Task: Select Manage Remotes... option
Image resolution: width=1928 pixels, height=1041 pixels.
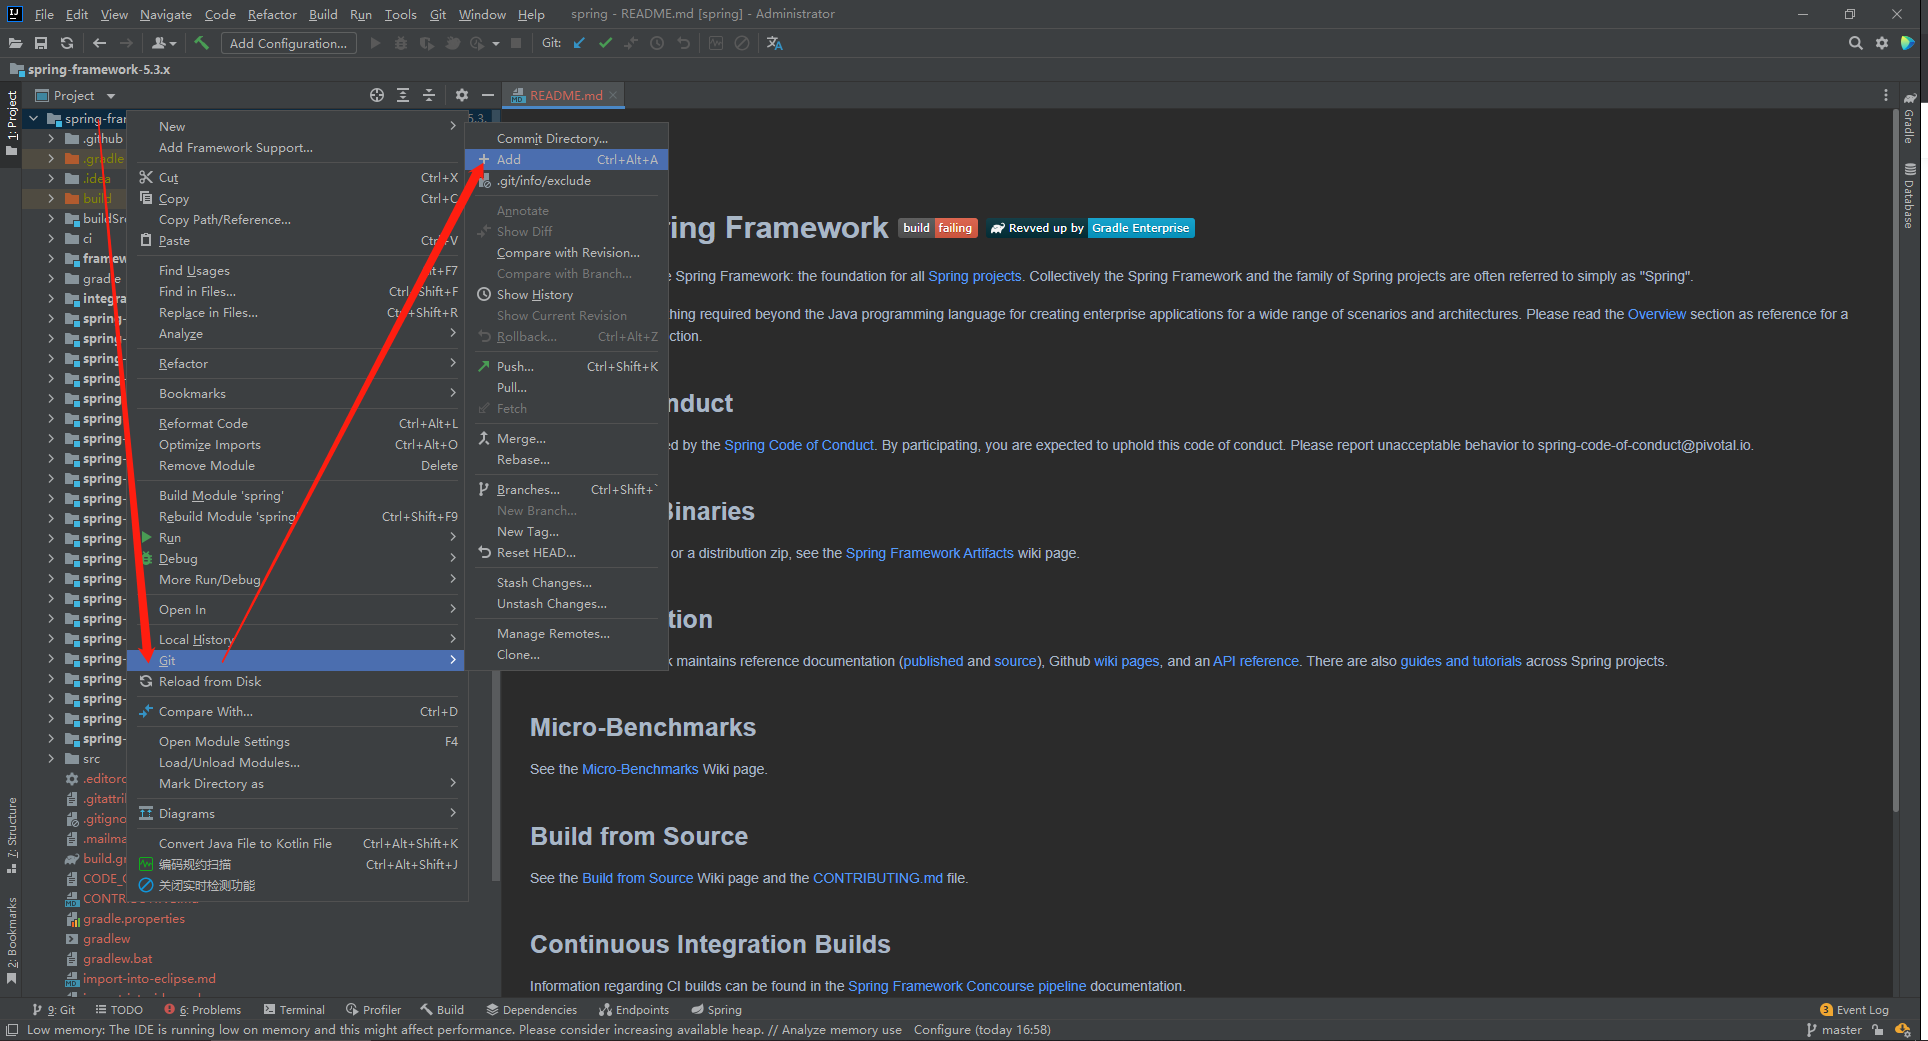Action: 566,633
